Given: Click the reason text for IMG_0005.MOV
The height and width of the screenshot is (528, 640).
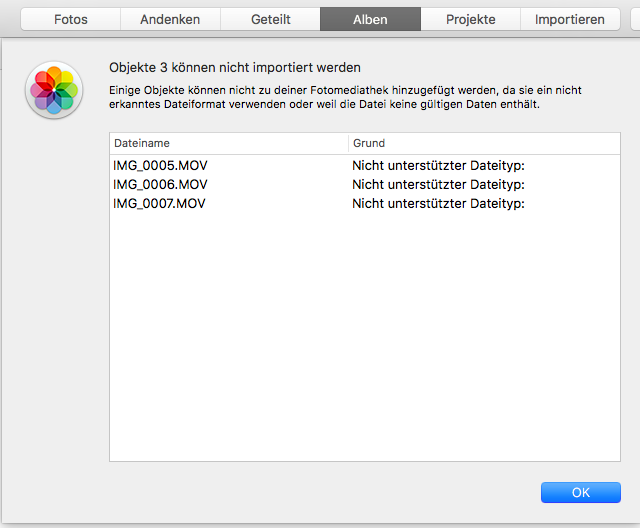Looking at the screenshot, I should (x=438, y=166).
